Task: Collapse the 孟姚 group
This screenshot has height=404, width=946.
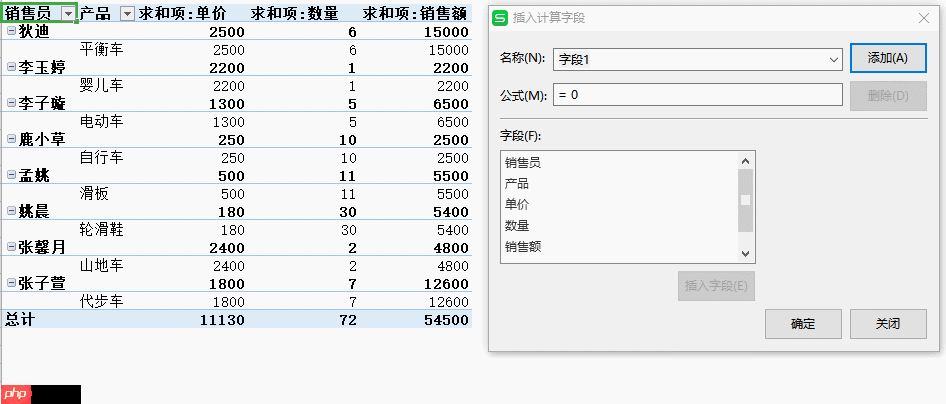Action: pos(11,175)
